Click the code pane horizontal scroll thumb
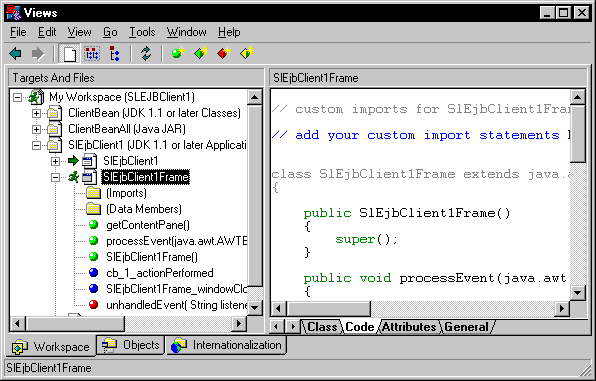 click(x=328, y=309)
